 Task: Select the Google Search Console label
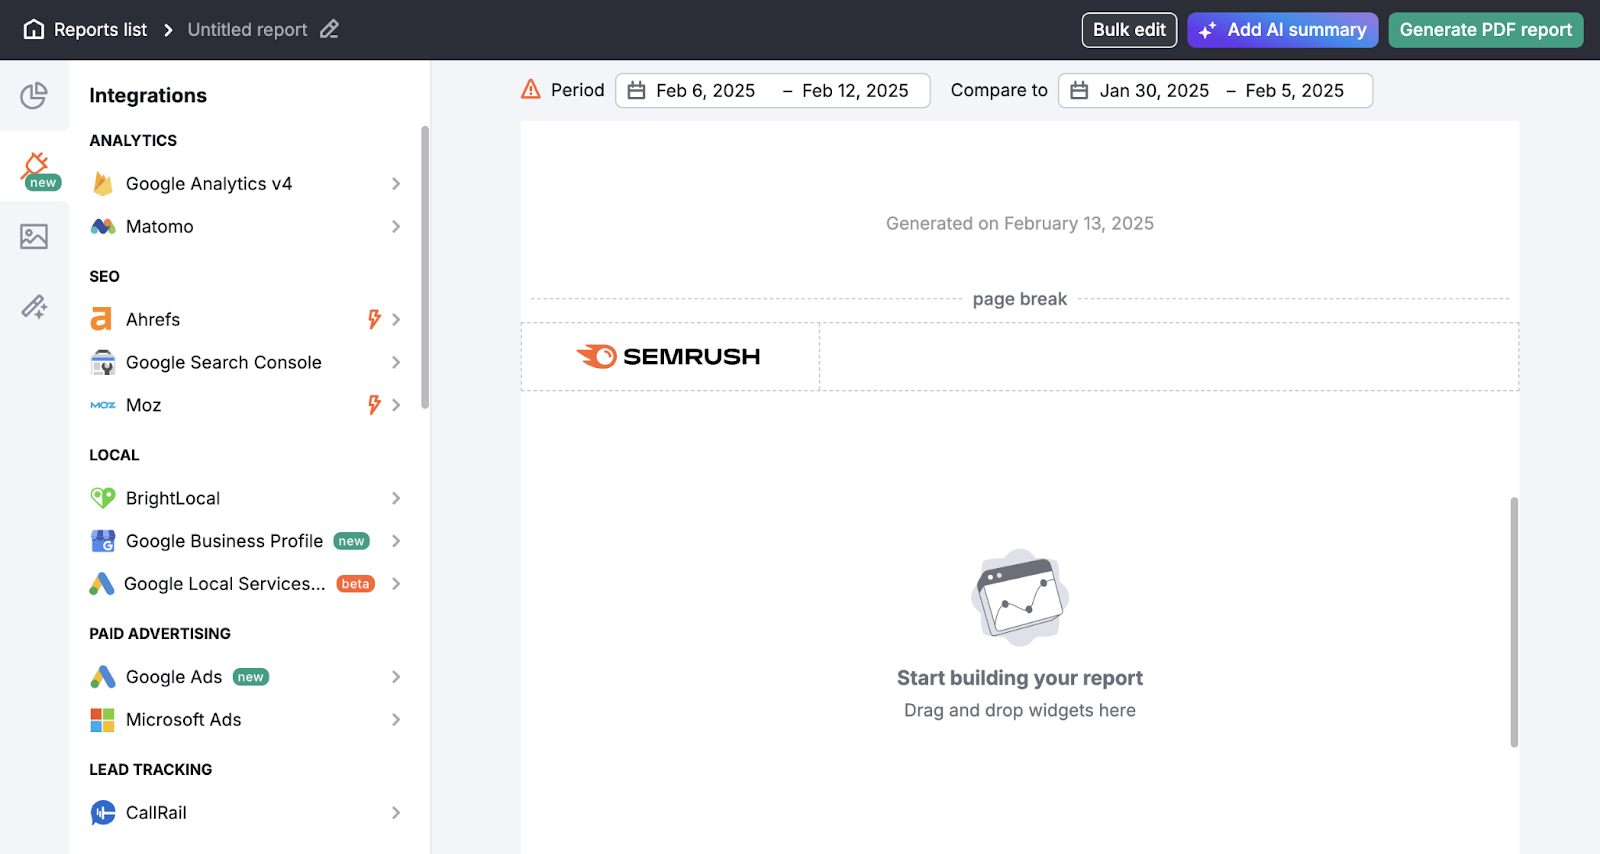coord(224,362)
